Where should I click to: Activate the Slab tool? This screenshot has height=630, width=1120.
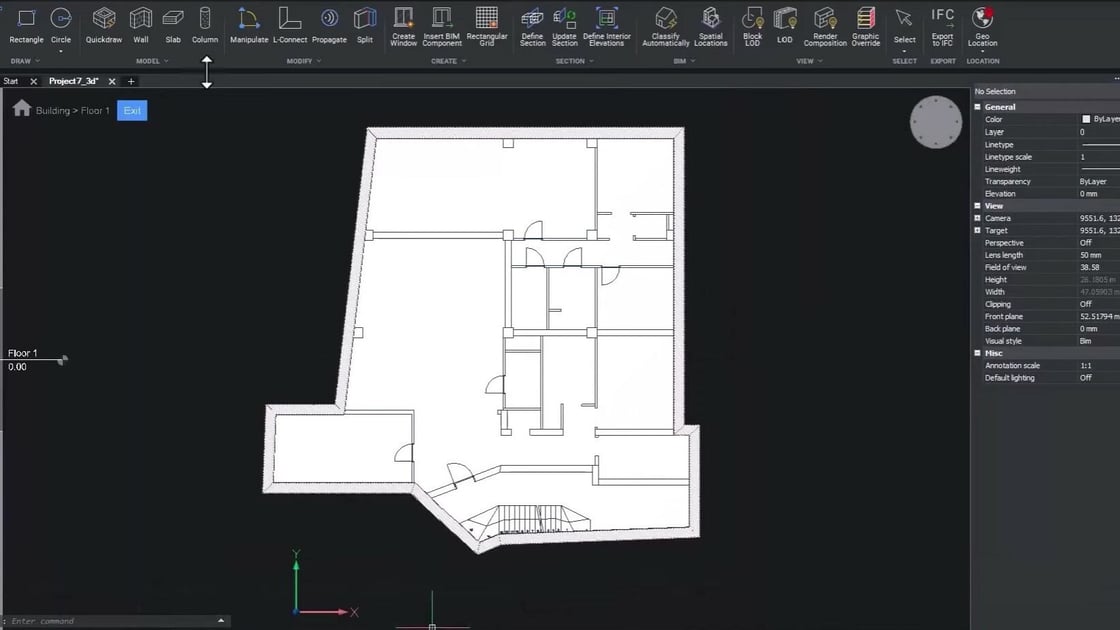pyautogui.click(x=172, y=25)
